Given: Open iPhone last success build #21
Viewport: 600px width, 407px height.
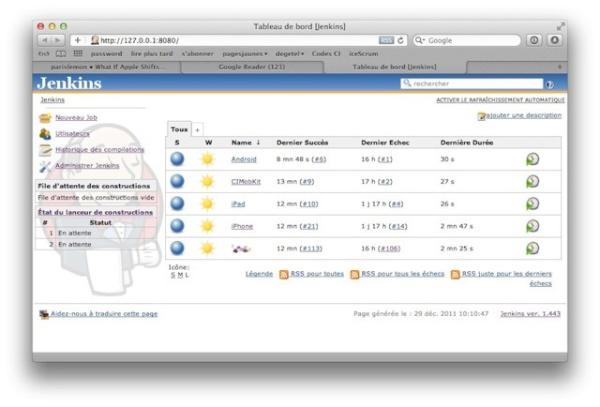Looking at the screenshot, I should tap(309, 226).
